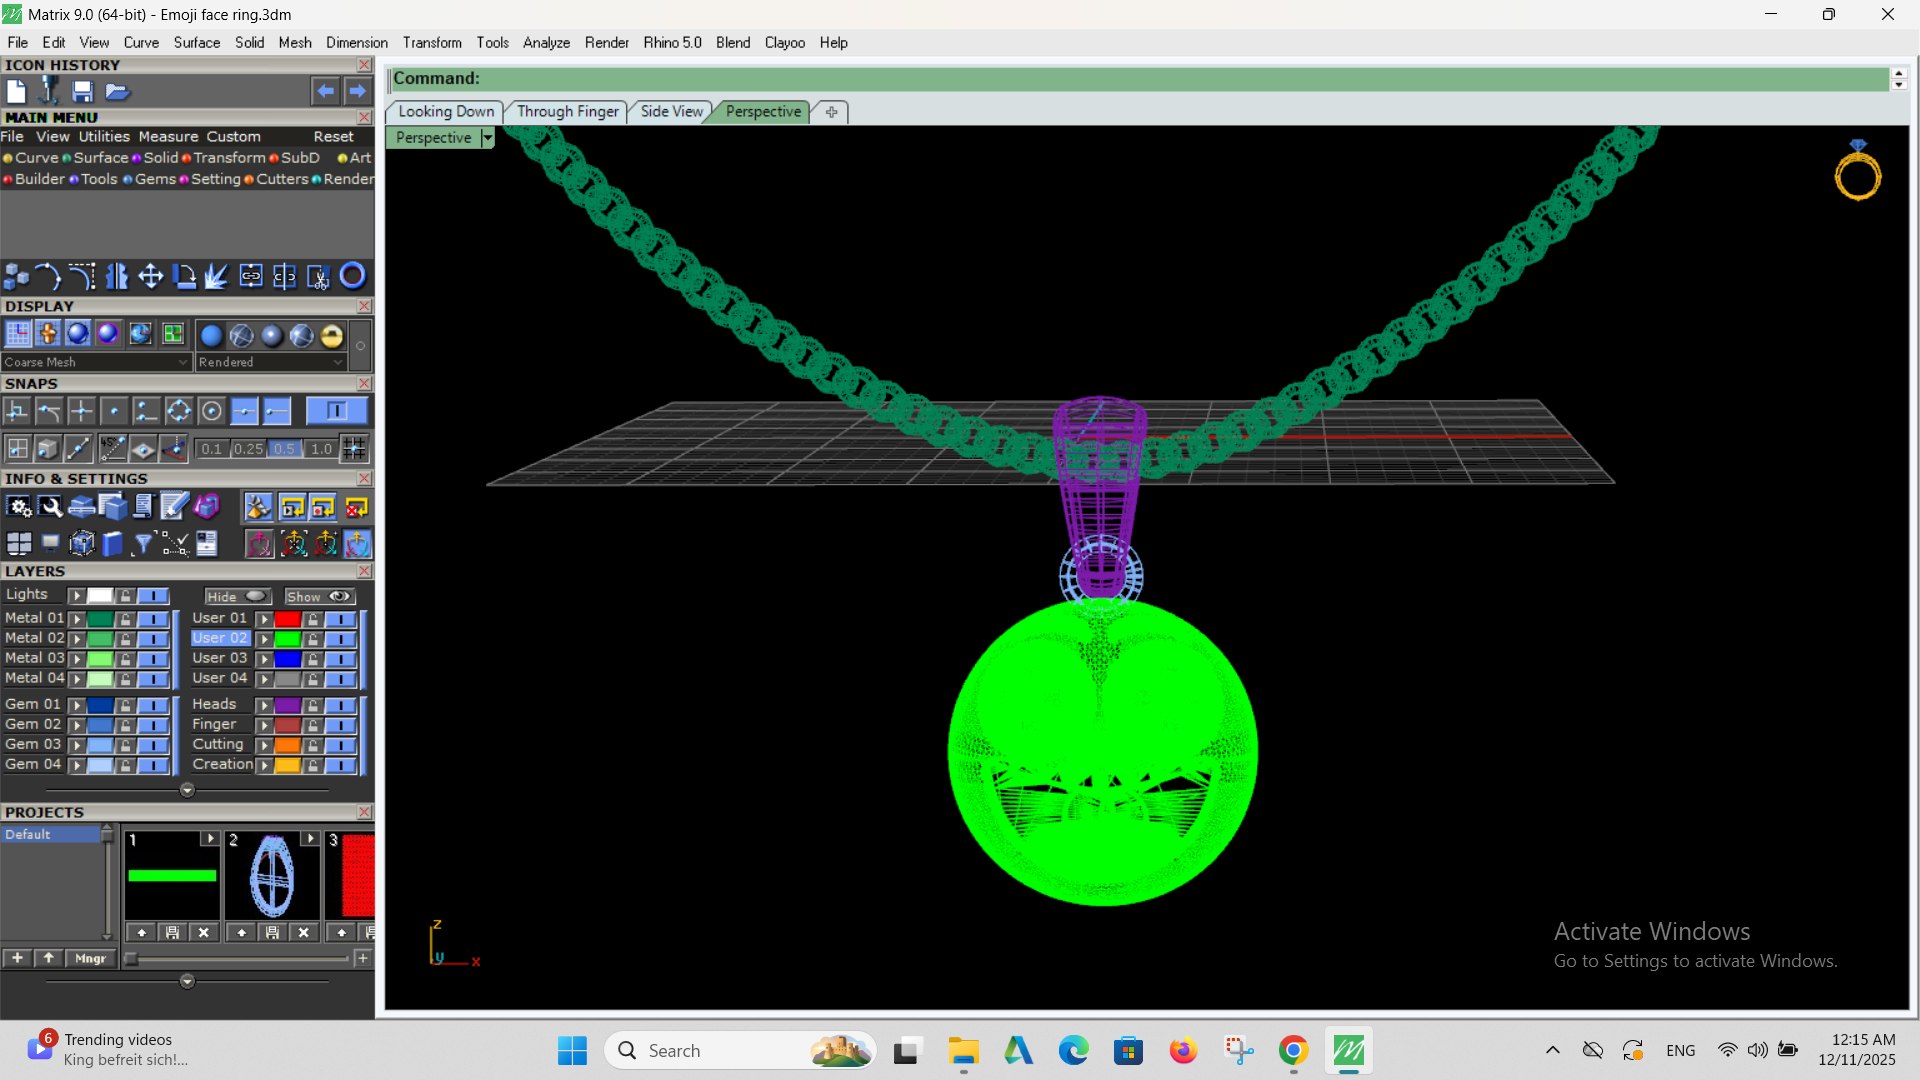Switch to the Through Finger view tab
Screen dimensions: 1920x1080
pos(568,112)
